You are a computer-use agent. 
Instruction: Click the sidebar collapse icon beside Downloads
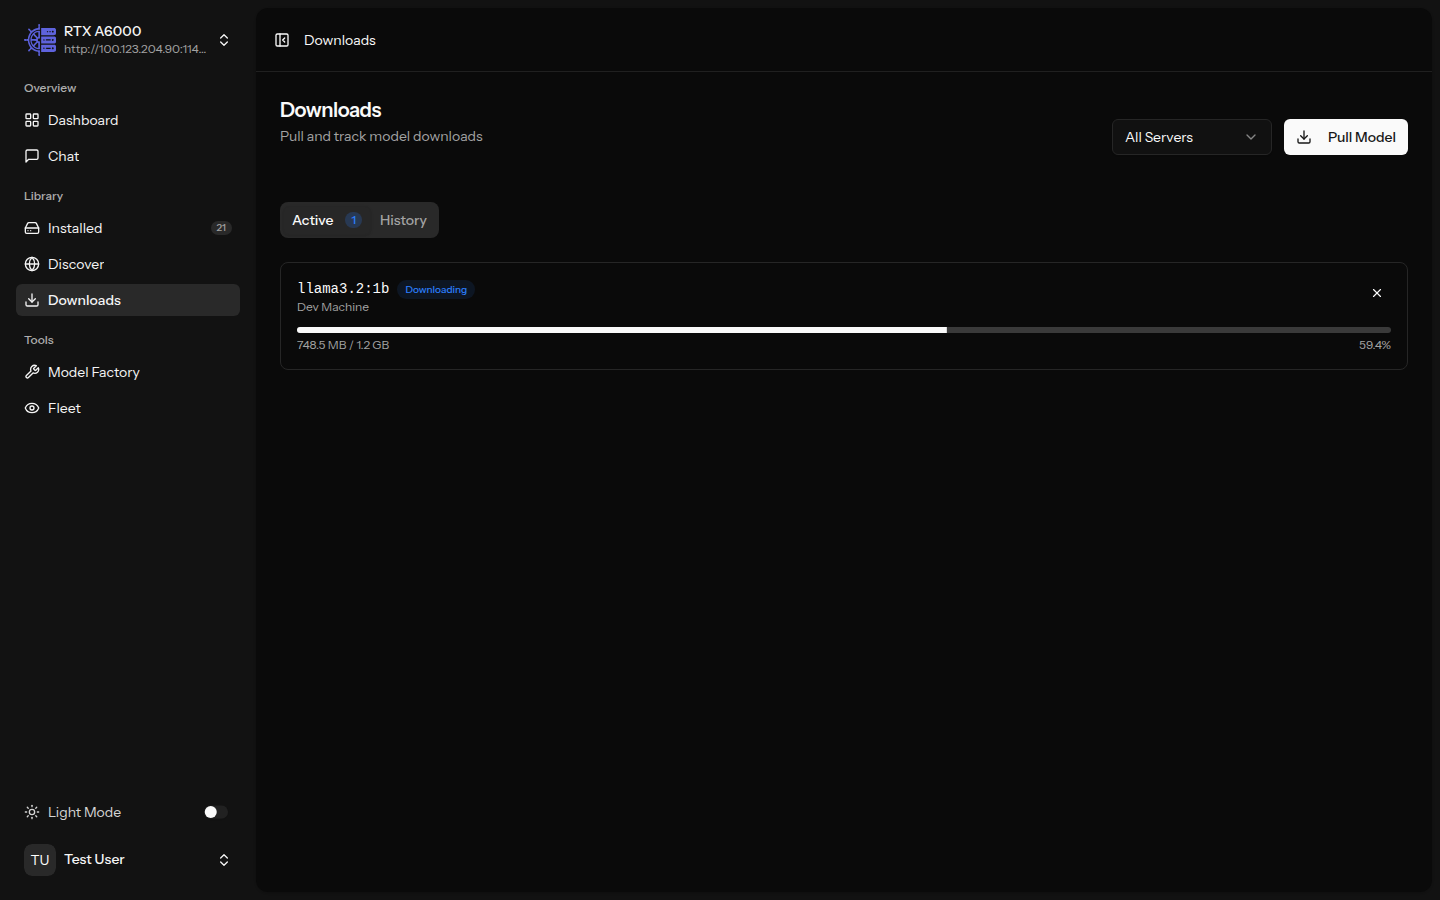281,39
